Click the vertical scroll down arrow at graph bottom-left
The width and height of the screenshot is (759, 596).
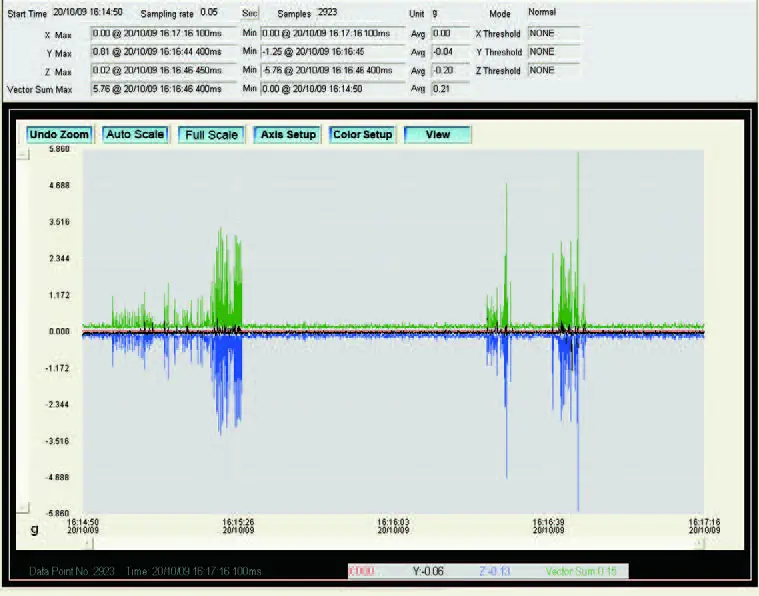coord(23,507)
